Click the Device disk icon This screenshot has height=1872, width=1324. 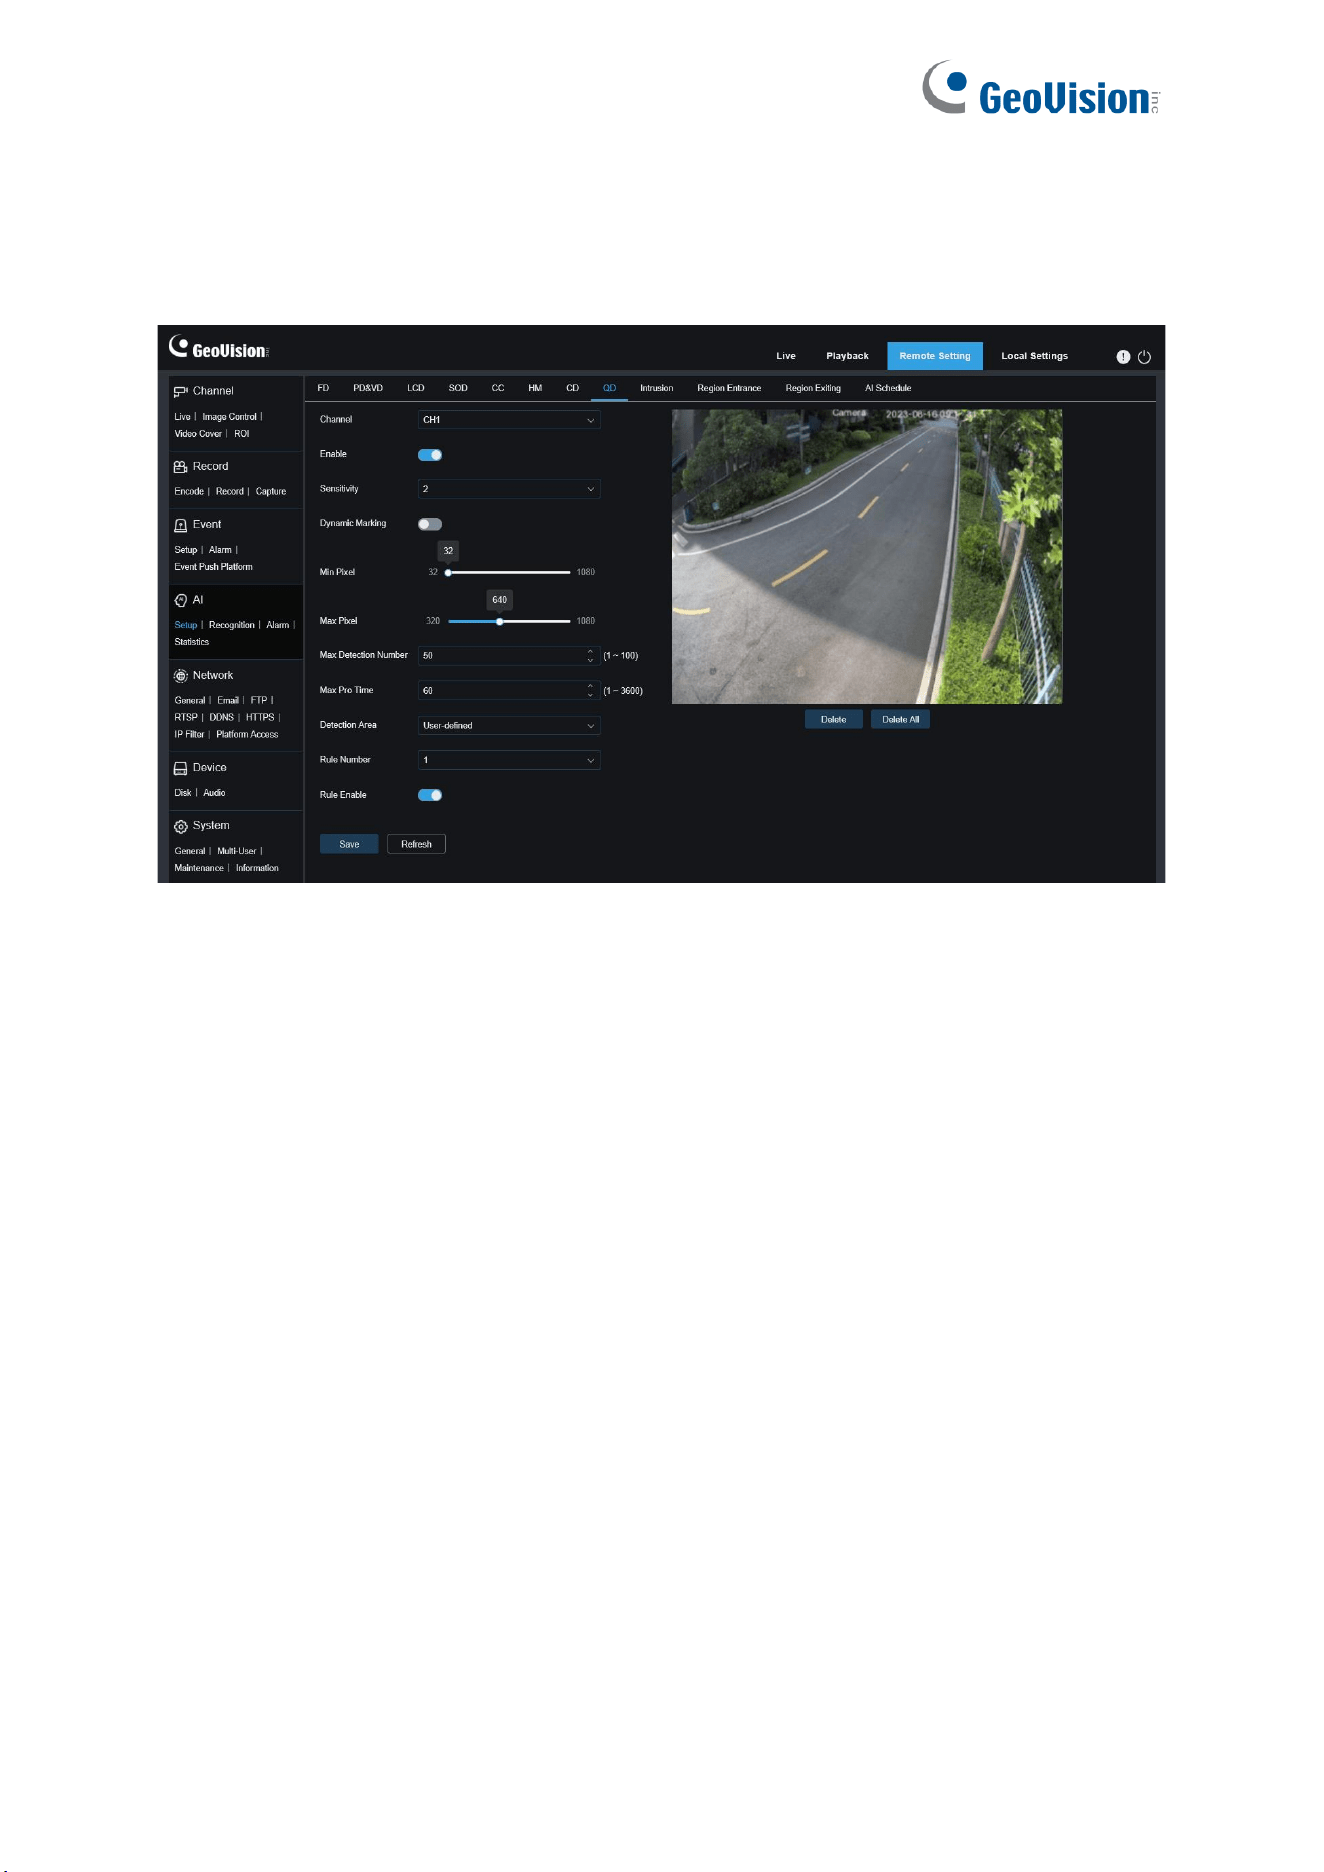tap(180, 768)
